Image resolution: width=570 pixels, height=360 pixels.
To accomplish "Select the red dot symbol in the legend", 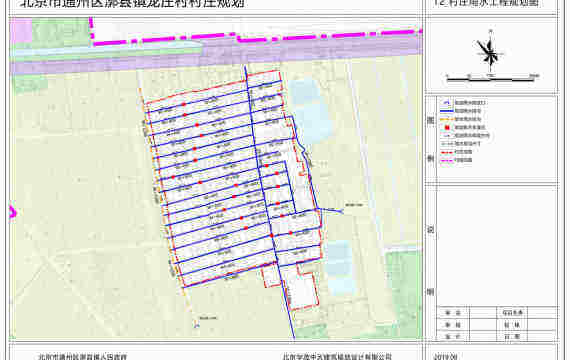I will (447, 127).
